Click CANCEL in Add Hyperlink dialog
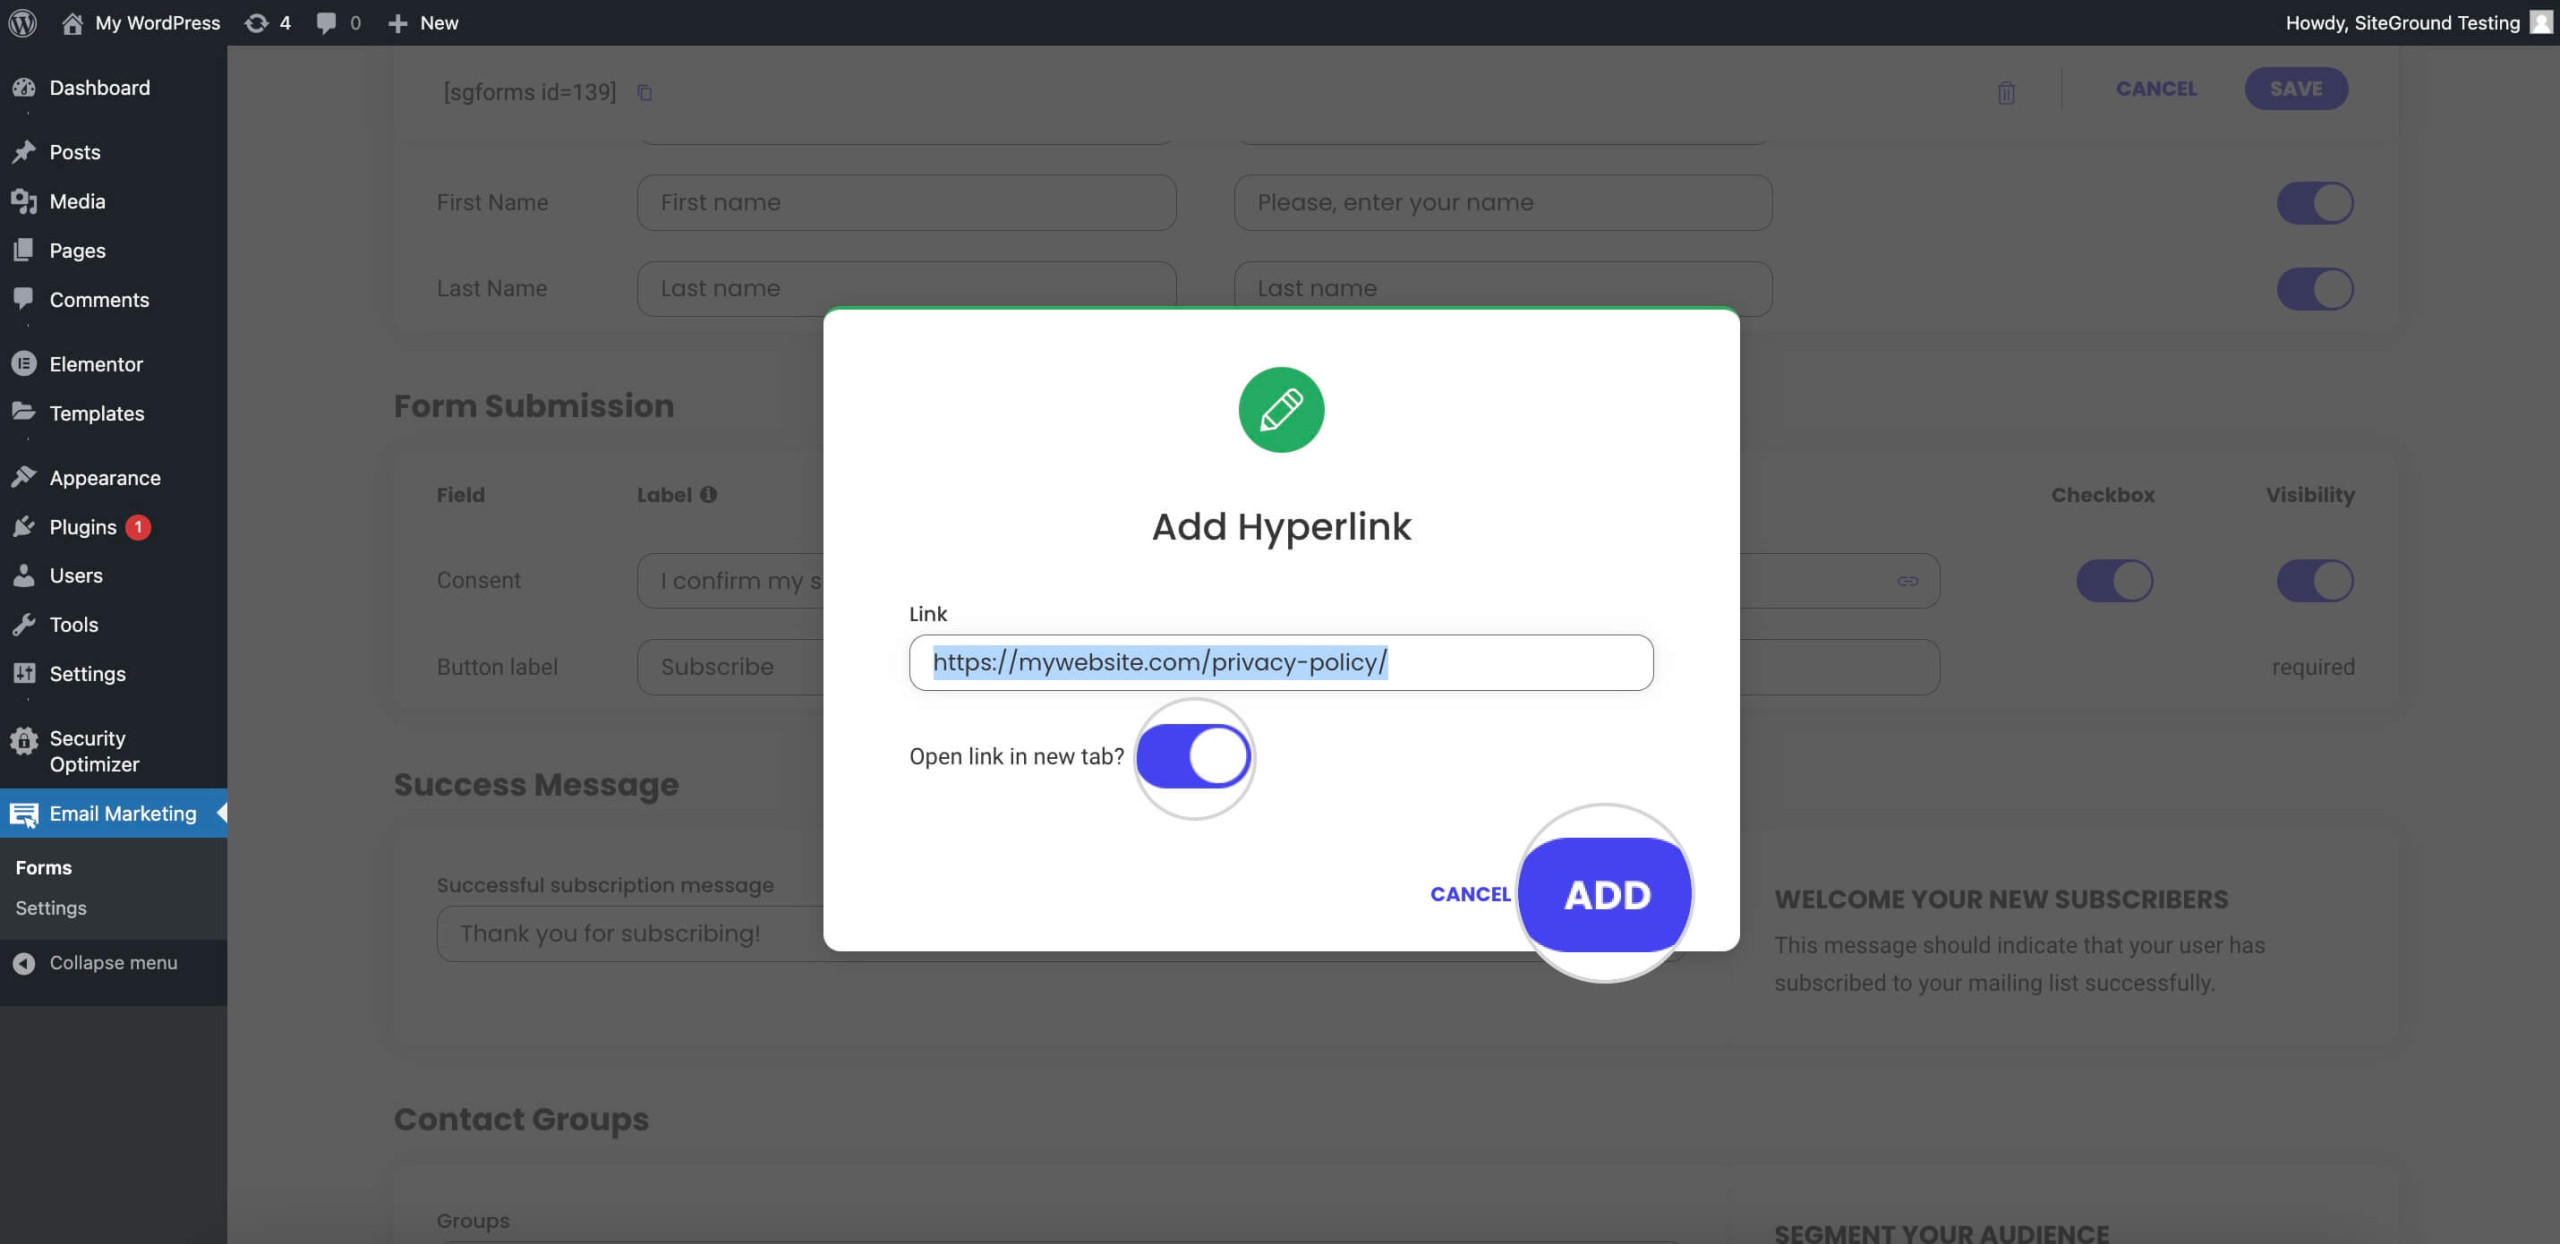 (1470, 894)
